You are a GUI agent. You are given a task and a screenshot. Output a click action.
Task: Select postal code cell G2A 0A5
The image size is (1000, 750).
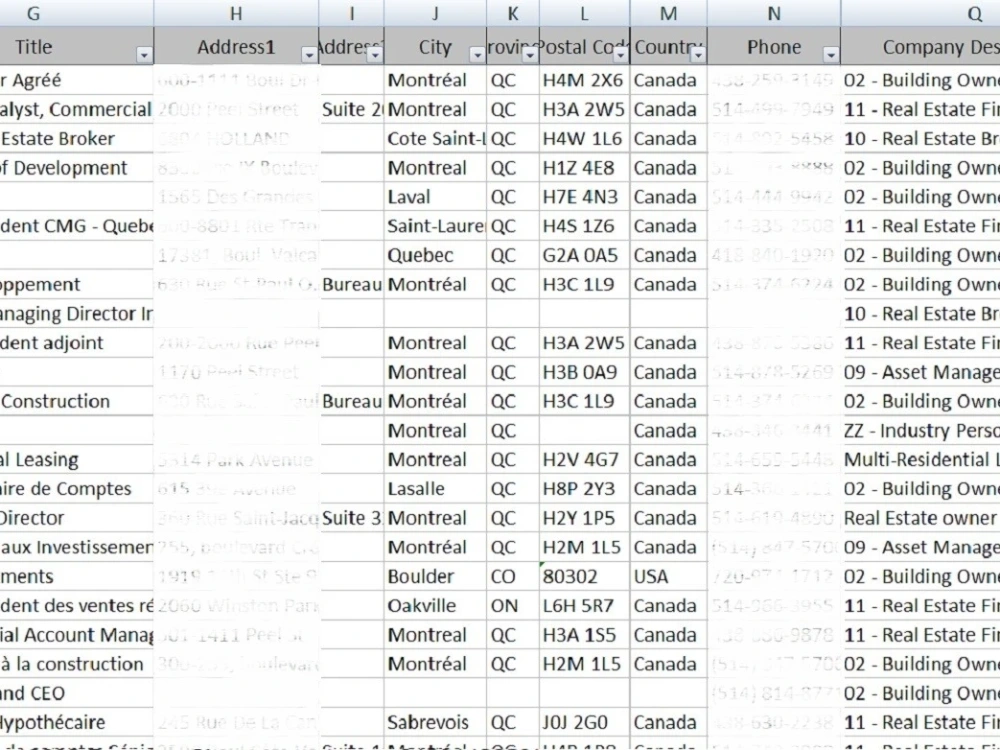(x=585, y=255)
